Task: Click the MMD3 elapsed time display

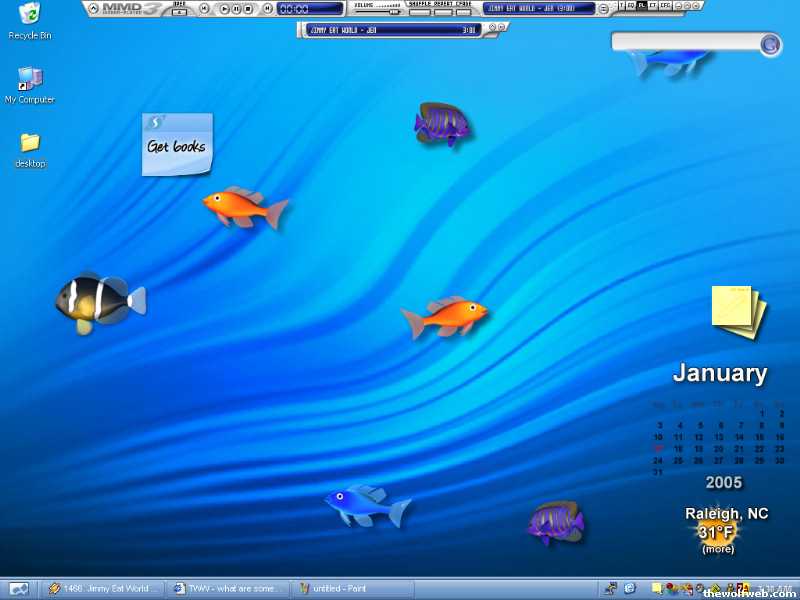Action: click(310, 9)
